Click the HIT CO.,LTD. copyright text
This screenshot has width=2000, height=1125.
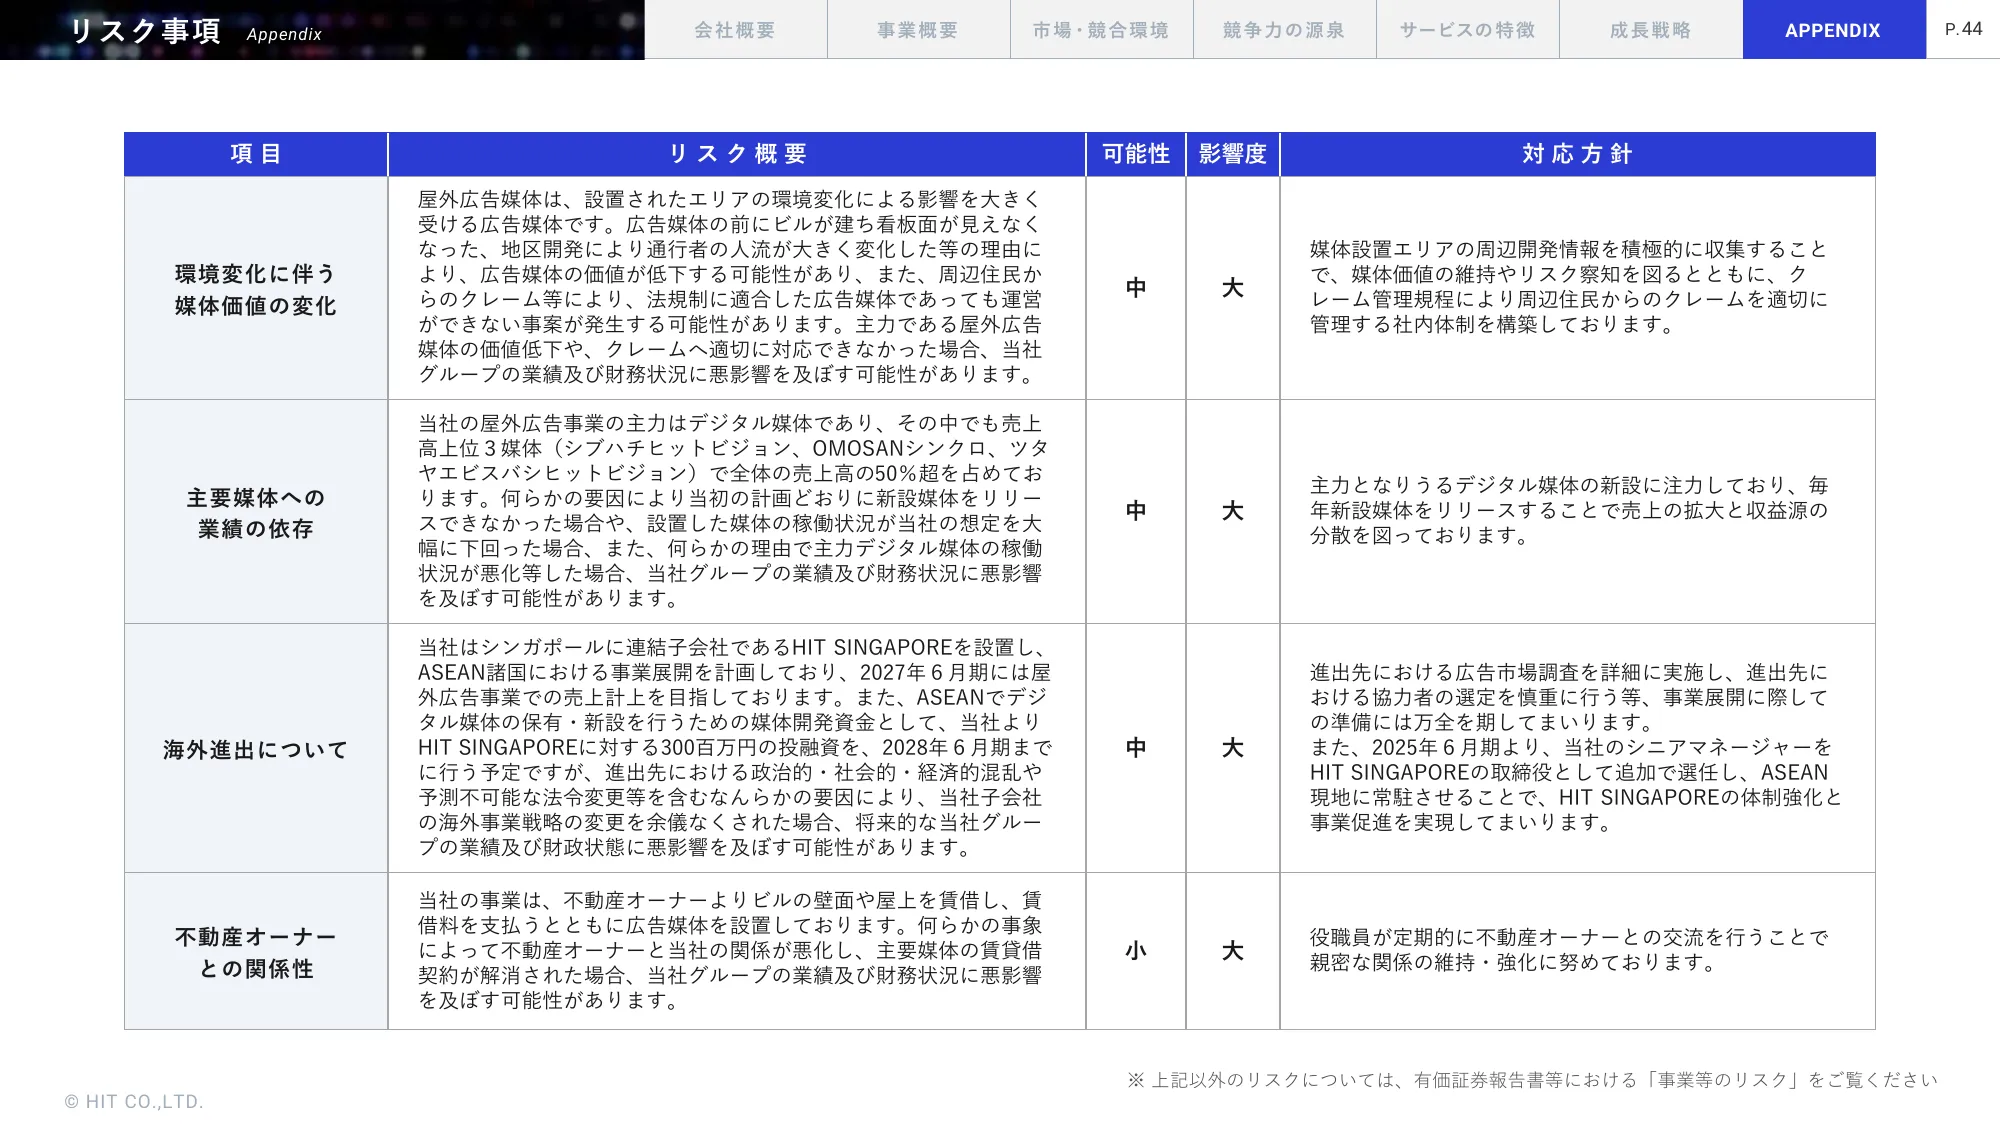coord(133,1102)
